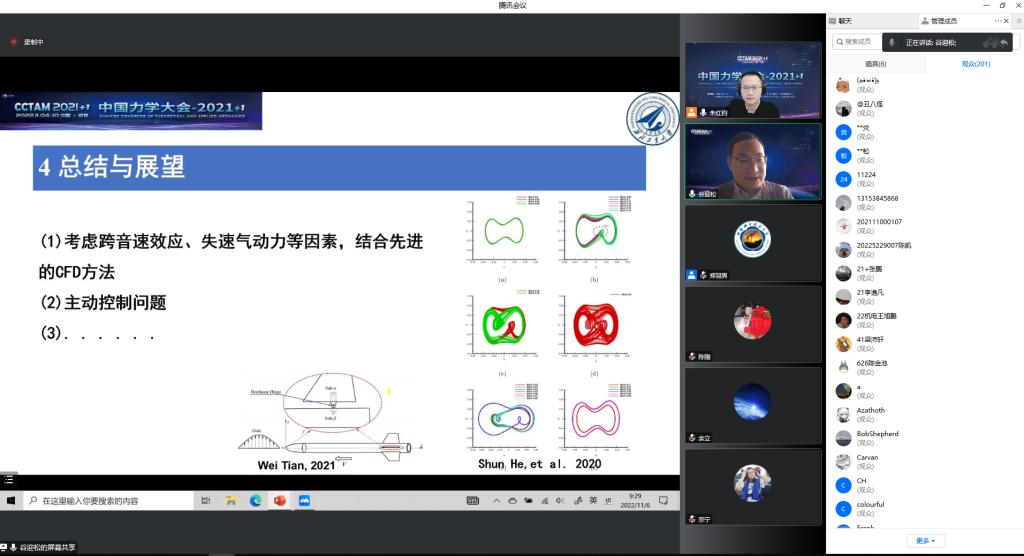Click the return arrow in the speaking banner
This screenshot has height=556, width=1024.
tap(1003, 43)
